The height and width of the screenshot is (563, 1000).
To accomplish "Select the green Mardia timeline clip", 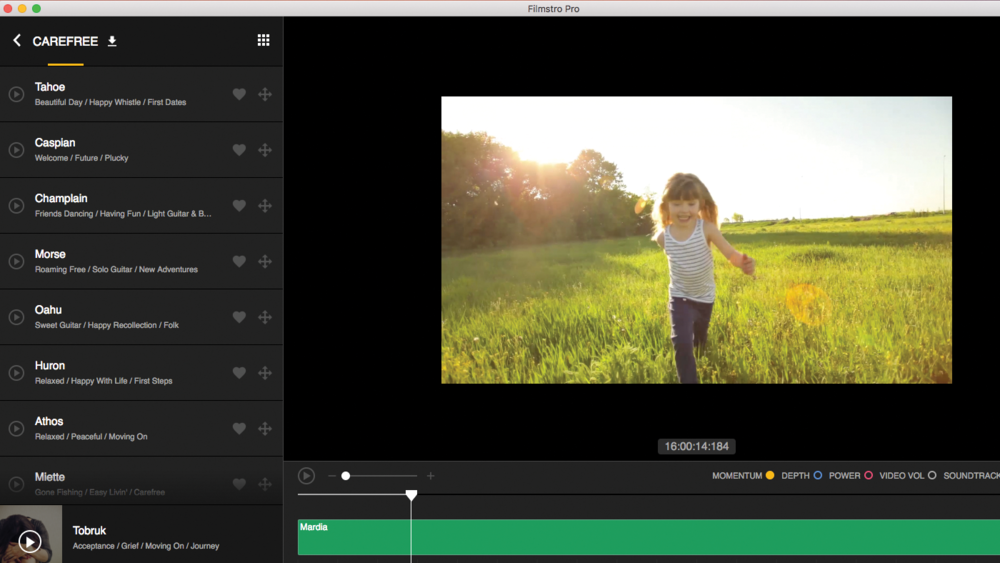I will point(650,538).
